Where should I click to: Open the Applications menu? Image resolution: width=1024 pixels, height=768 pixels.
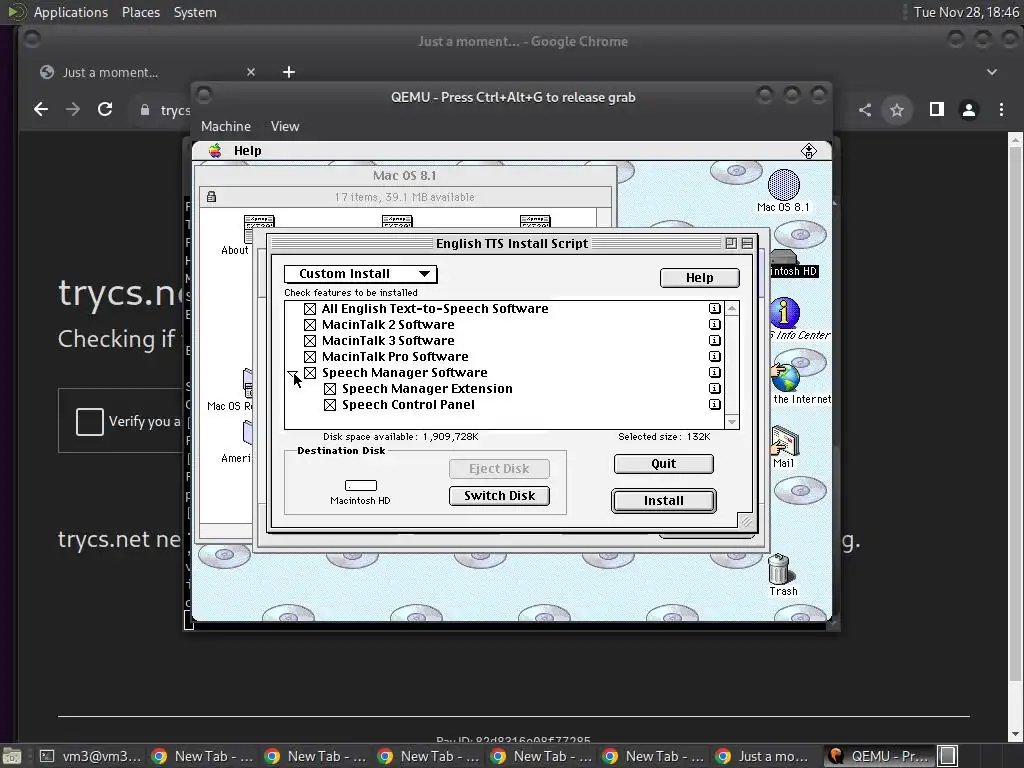(71, 12)
